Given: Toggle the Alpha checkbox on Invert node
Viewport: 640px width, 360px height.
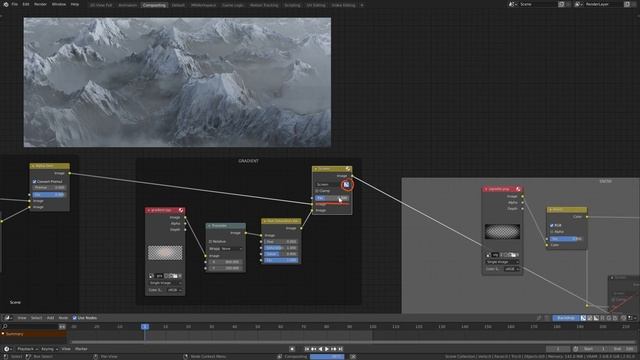Looking at the screenshot, I should point(552,231).
